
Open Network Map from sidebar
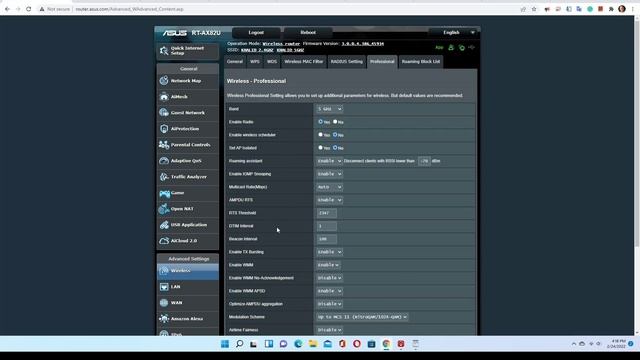[188, 81]
